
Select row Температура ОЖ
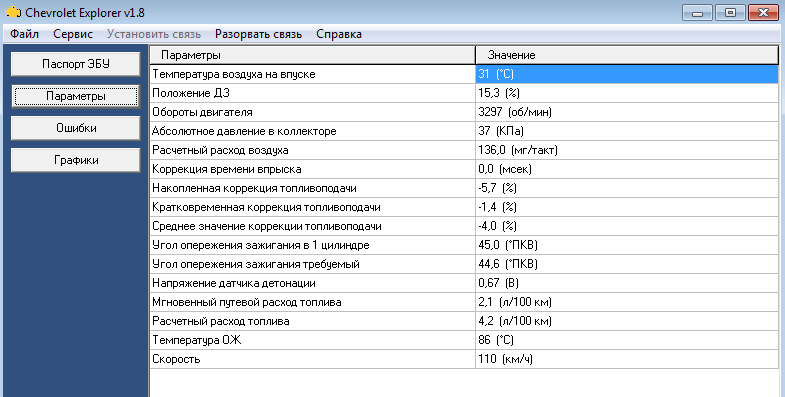point(464,340)
